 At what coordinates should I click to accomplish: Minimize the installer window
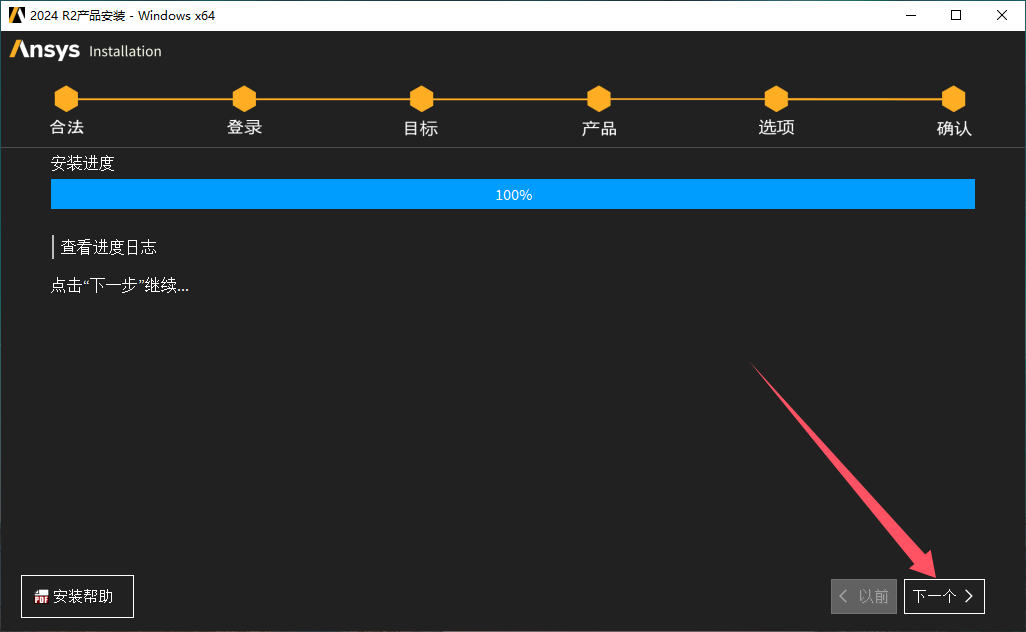point(911,15)
